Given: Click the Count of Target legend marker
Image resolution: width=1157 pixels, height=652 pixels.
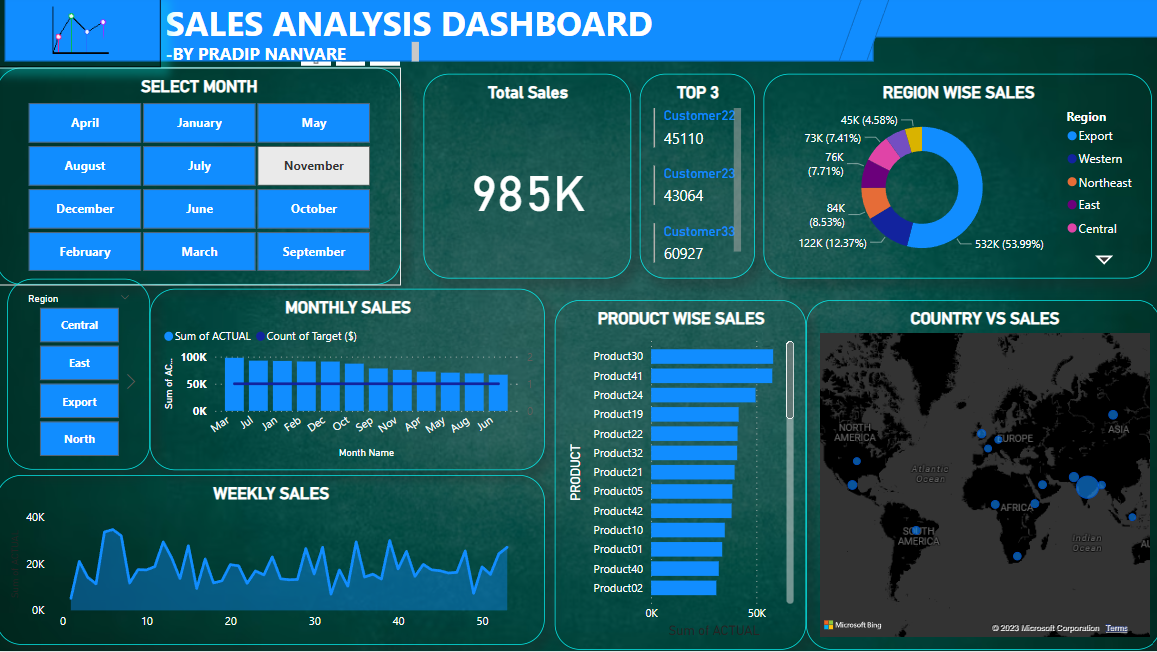Looking at the screenshot, I should click(x=260, y=337).
